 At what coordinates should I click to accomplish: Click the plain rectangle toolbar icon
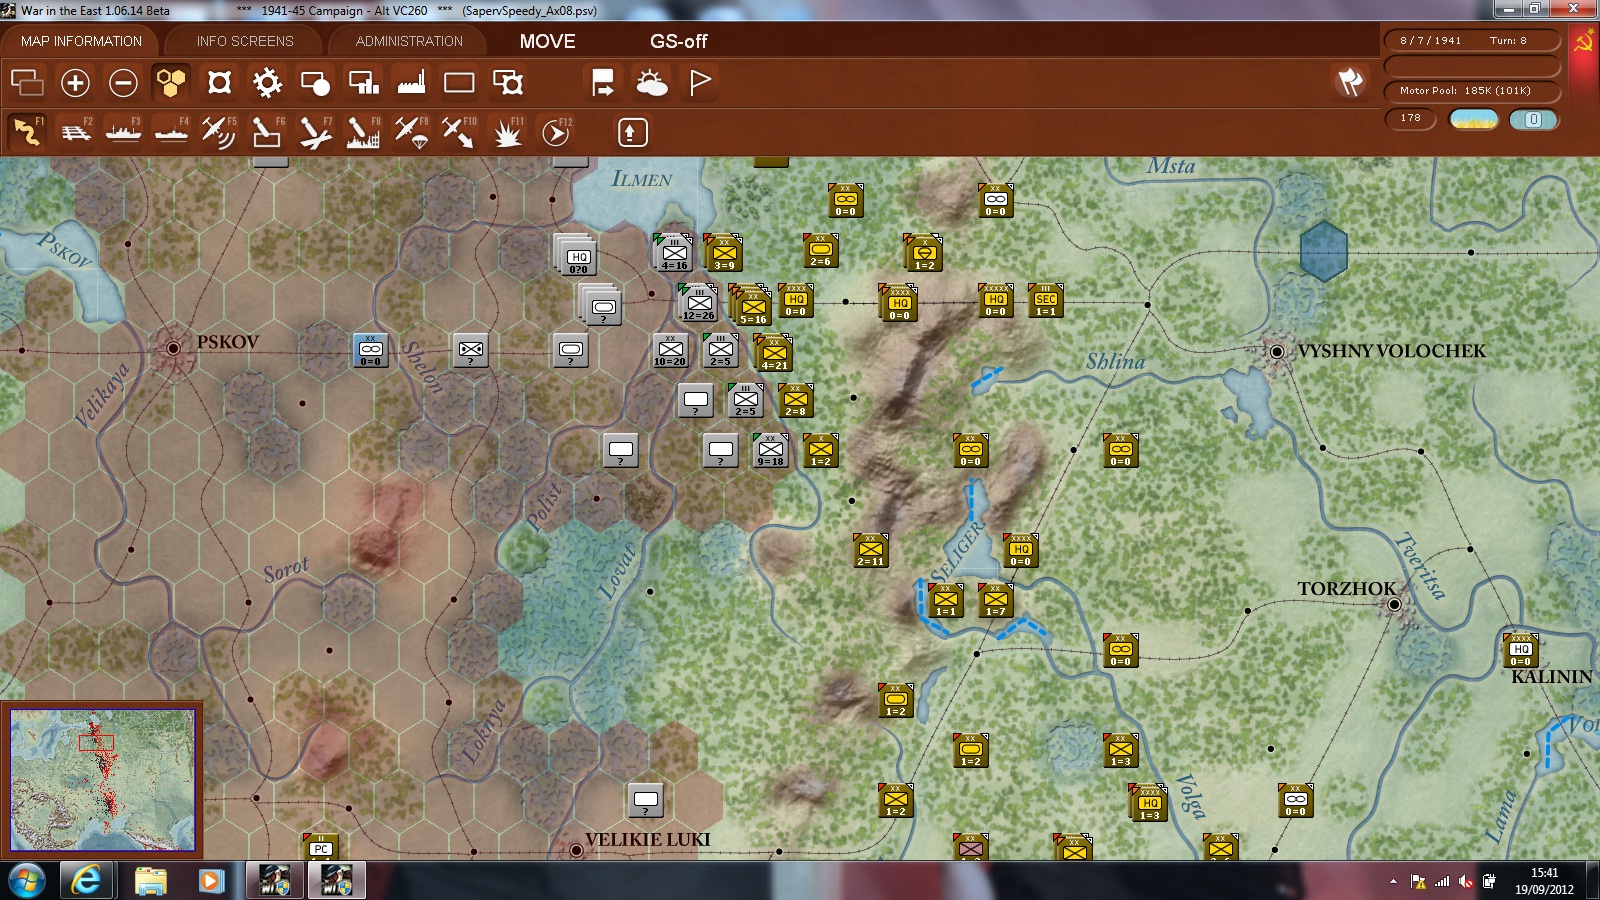click(459, 82)
